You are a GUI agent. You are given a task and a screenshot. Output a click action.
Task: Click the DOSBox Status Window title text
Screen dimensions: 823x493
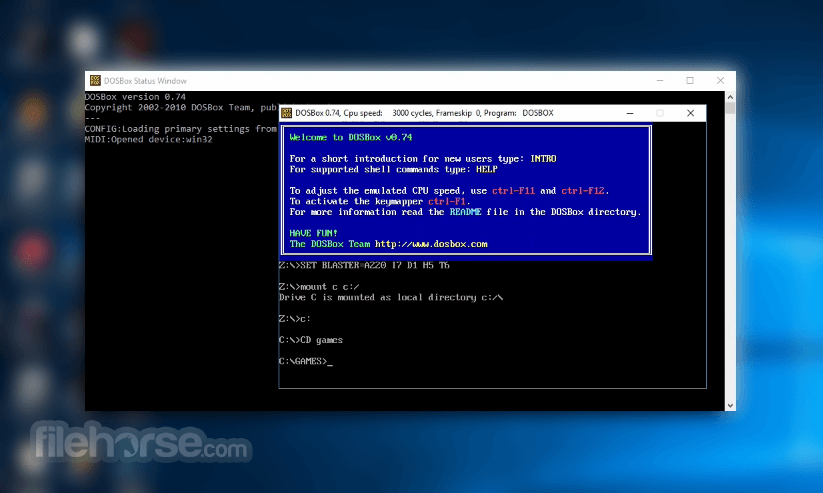point(145,81)
